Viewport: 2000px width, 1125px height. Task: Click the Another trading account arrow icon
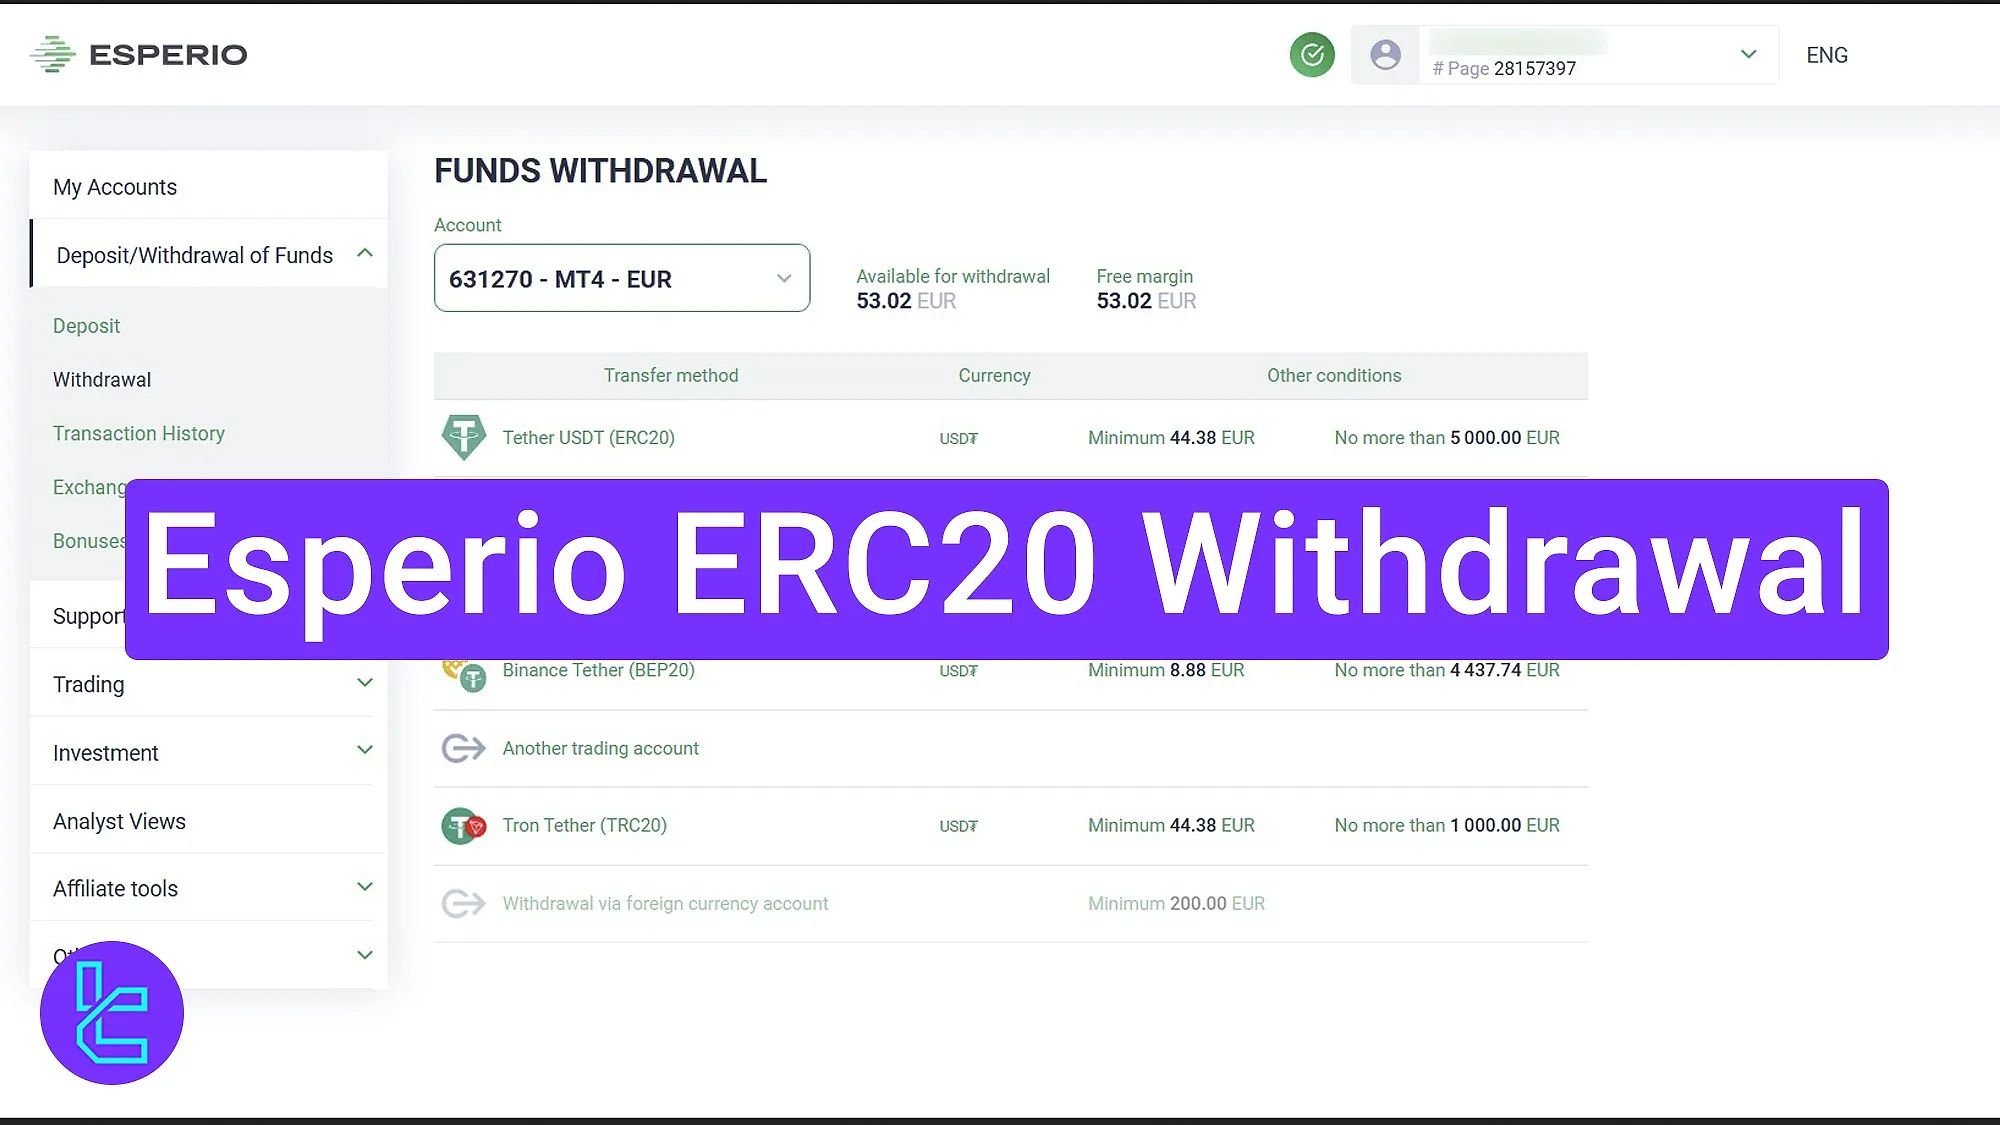coord(462,748)
